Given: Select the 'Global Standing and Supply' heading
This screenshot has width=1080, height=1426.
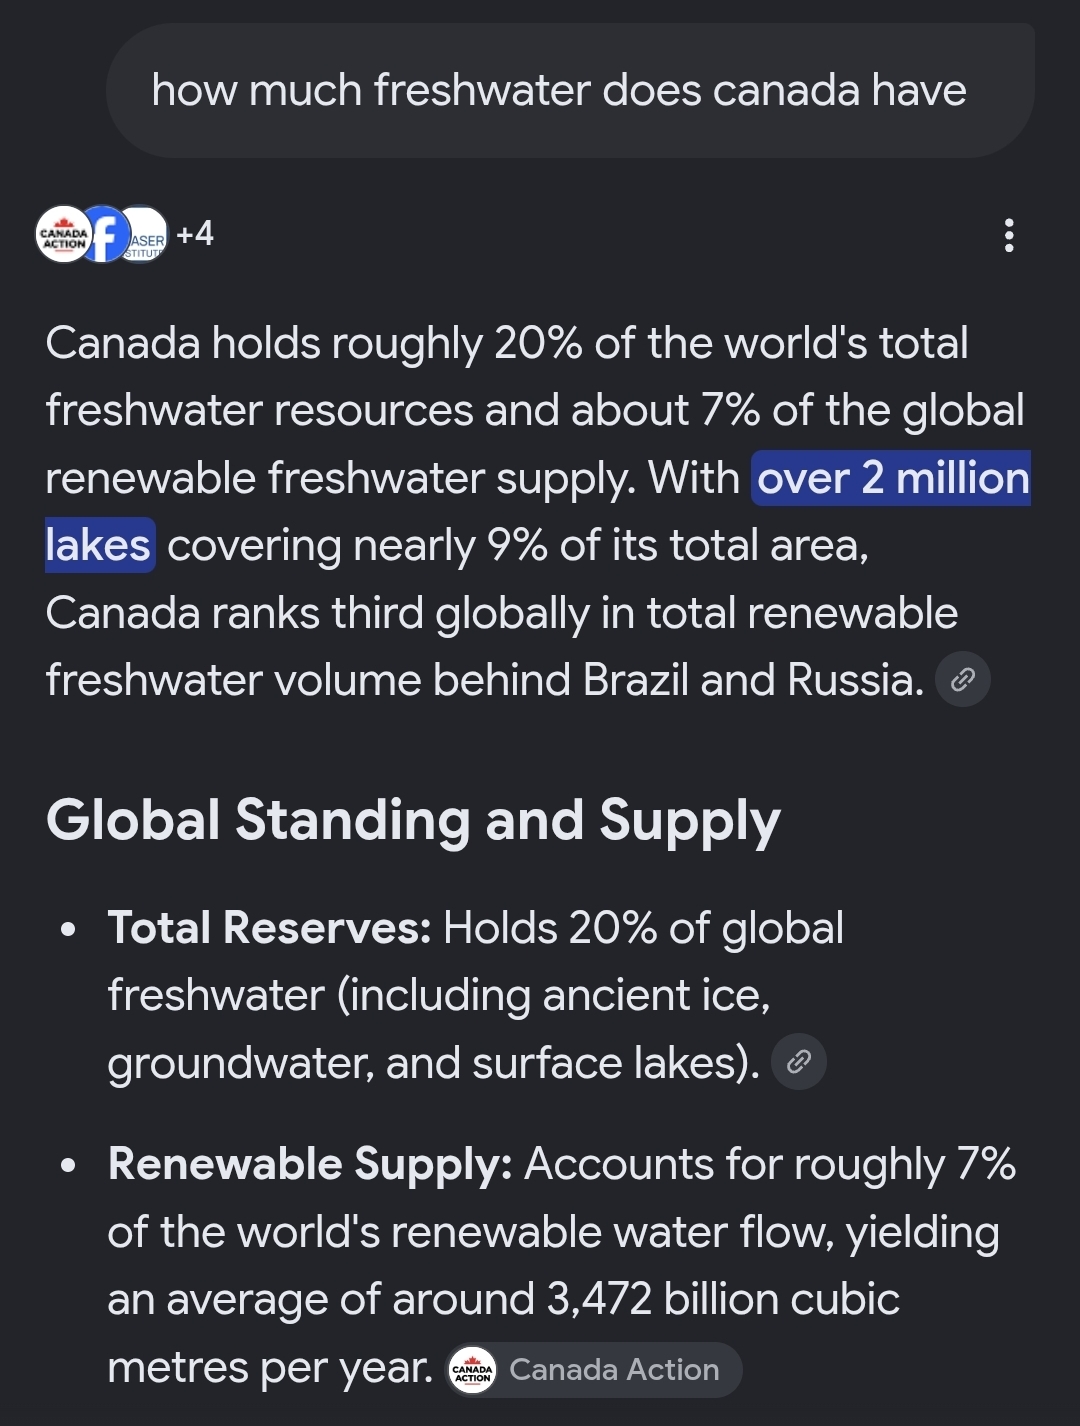Looking at the screenshot, I should [413, 821].
